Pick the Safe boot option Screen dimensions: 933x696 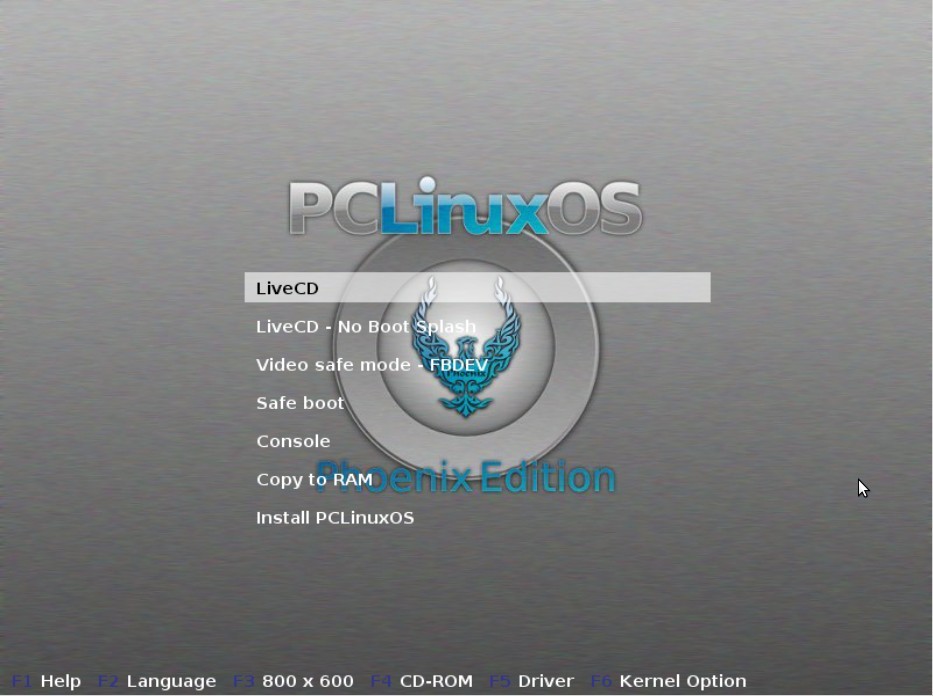[300, 403]
